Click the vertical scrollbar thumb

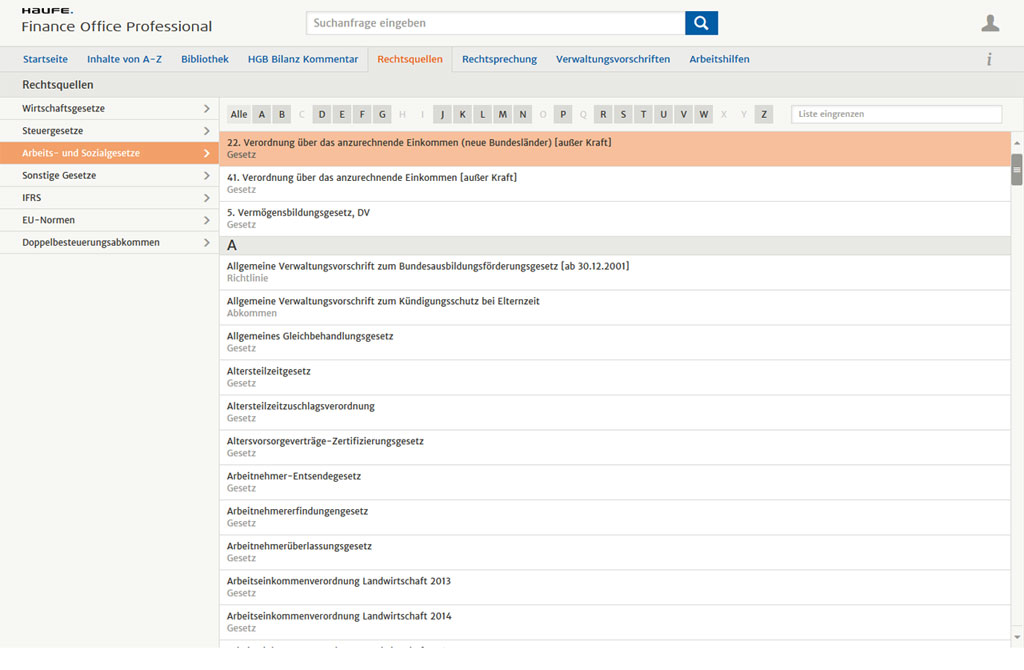(1017, 170)
